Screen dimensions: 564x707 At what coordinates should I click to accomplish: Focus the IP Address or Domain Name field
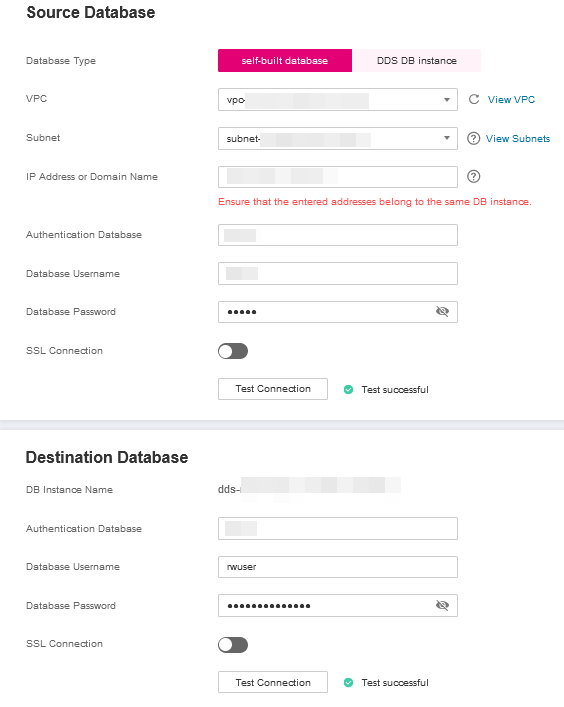pyautogui.click(x=338, y=177)
